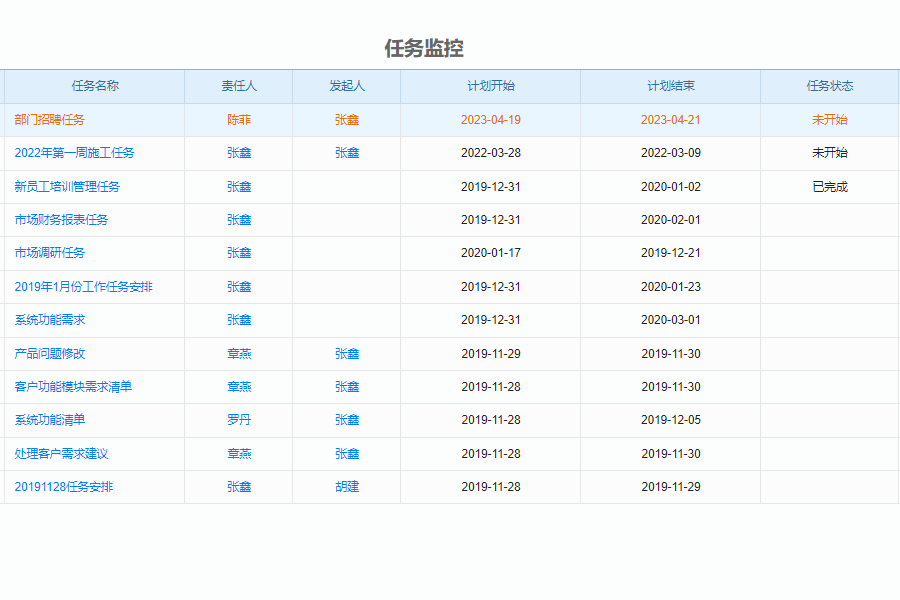Click responsible person 章燕 for 处理客户需求建议
The height and width of the screenshot is (600, 900).
coord(239,454)
